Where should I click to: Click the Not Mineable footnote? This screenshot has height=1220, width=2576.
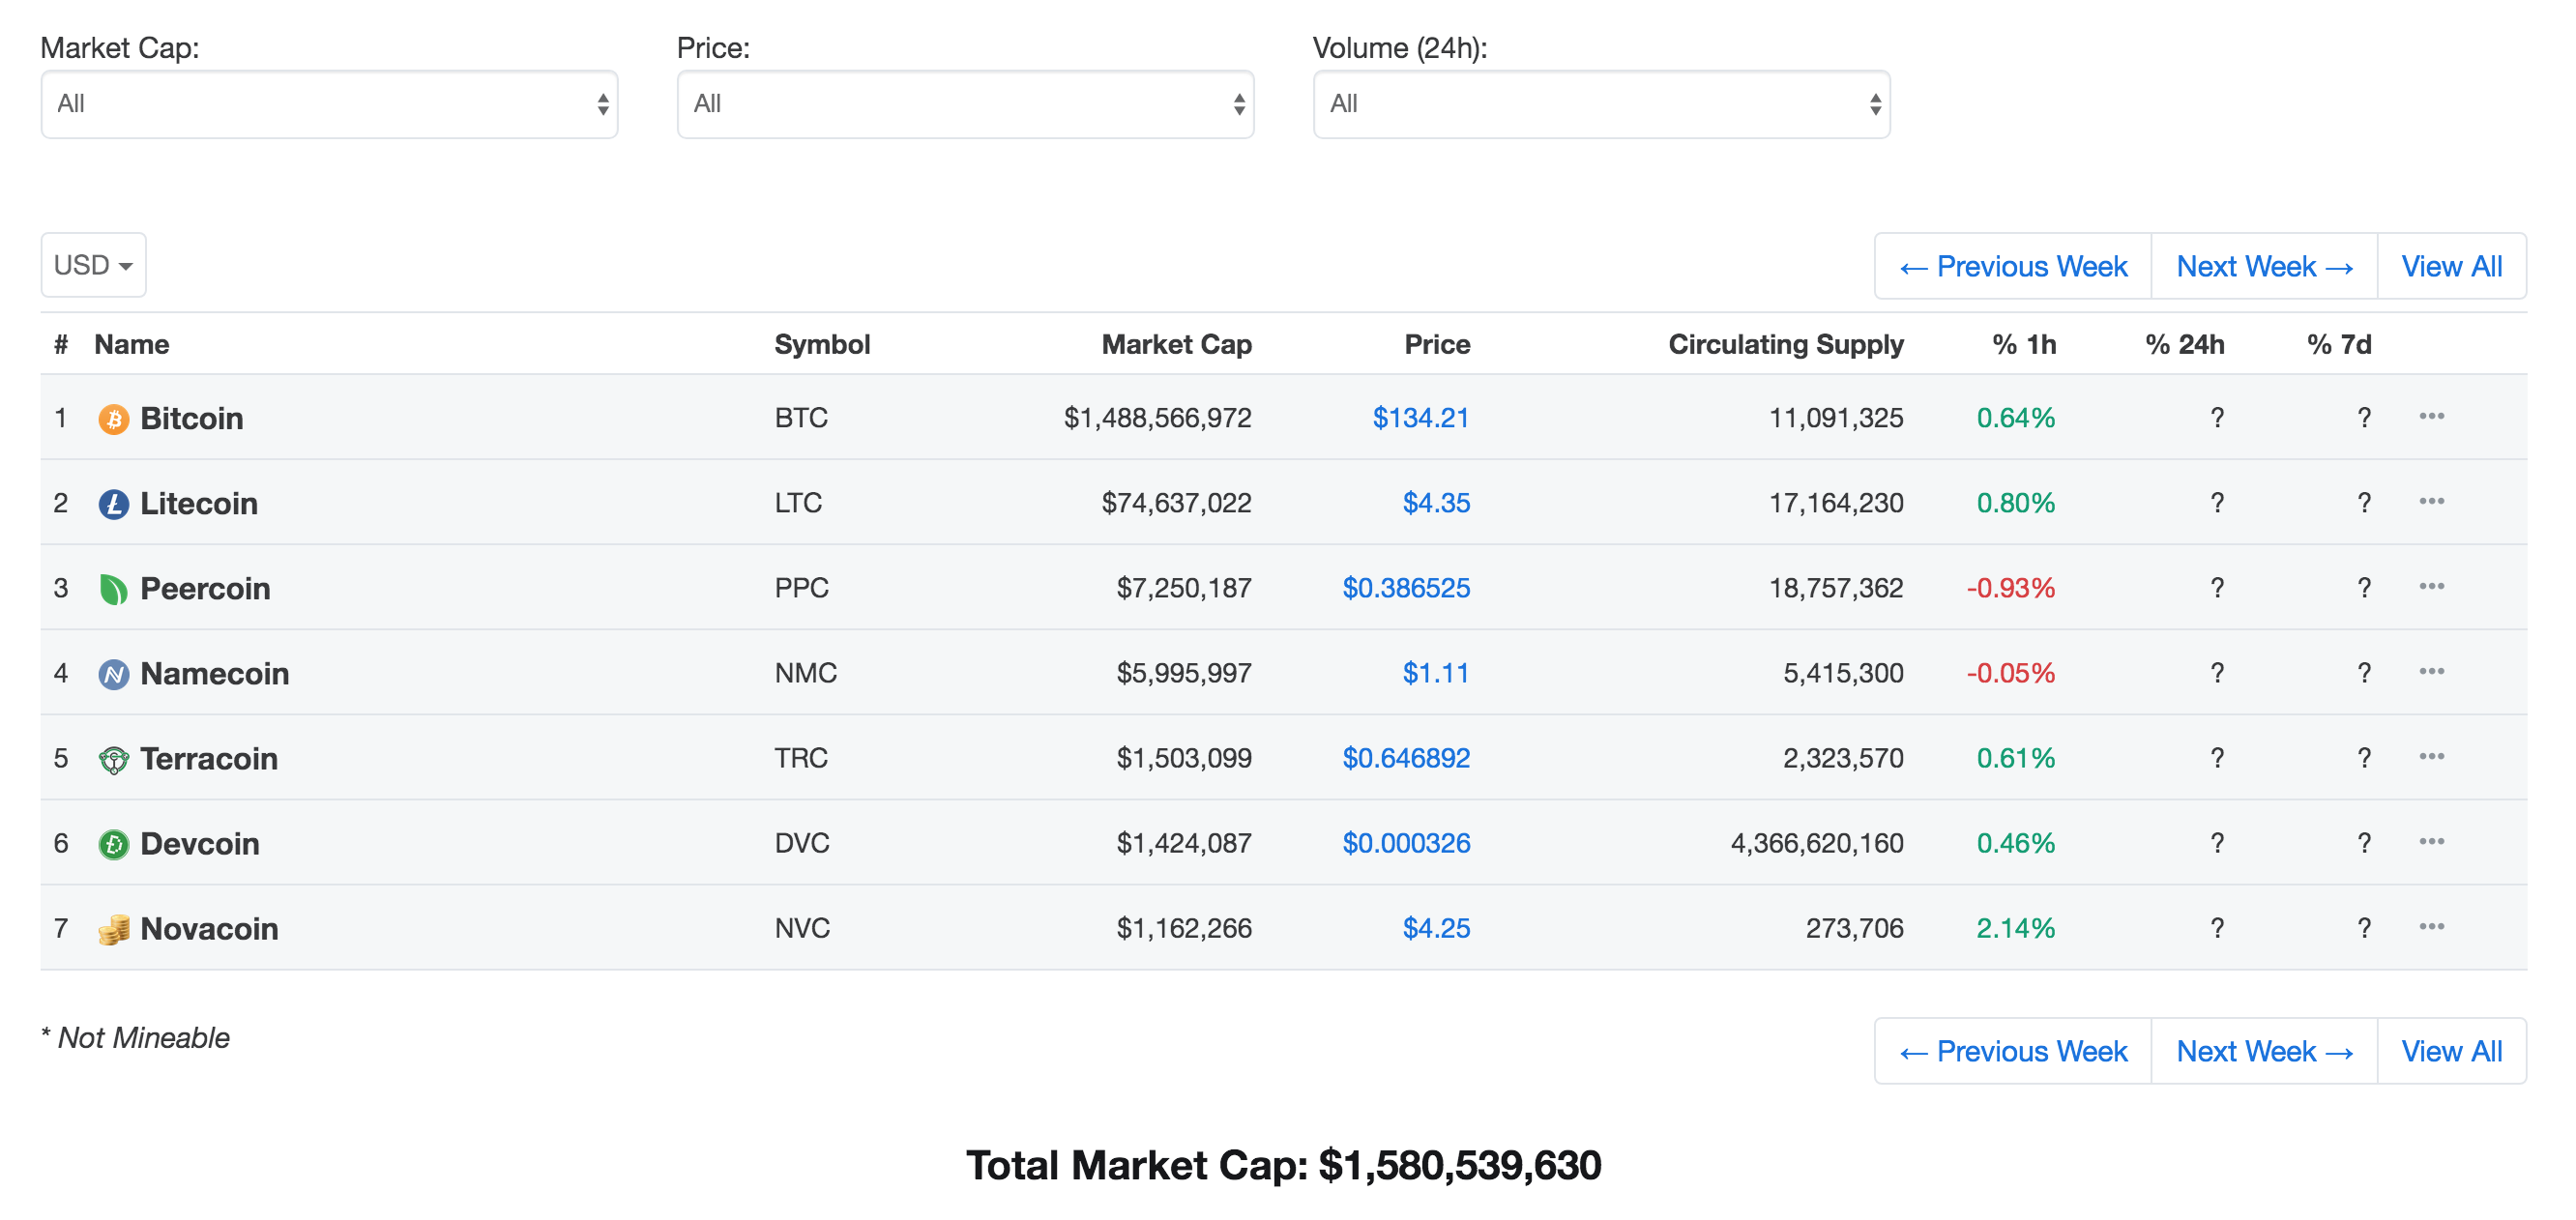click(135, 1038)
